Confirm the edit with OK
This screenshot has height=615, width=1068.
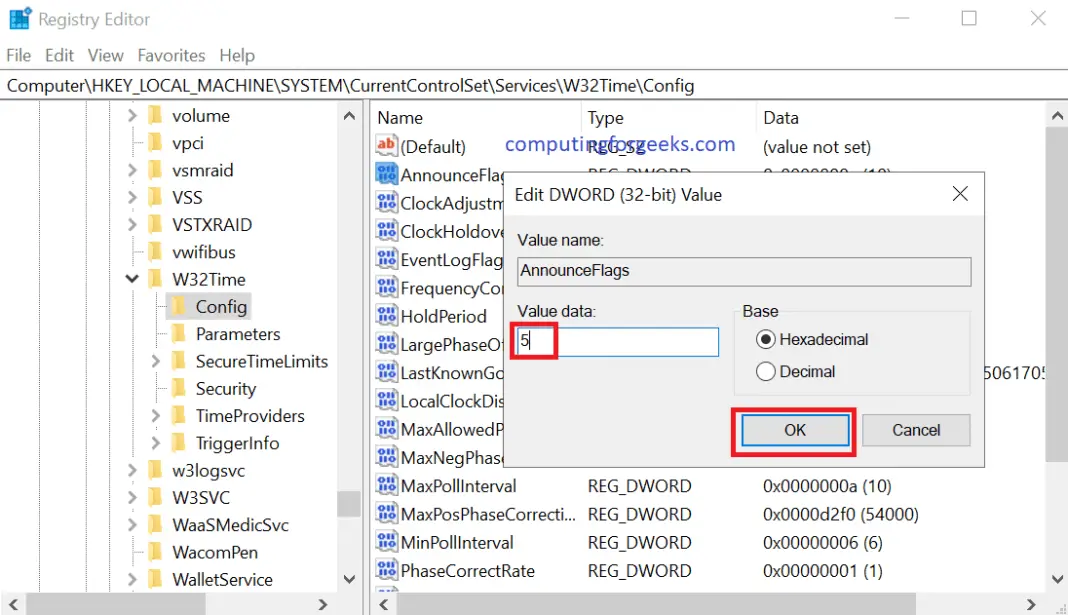[793, 430]
